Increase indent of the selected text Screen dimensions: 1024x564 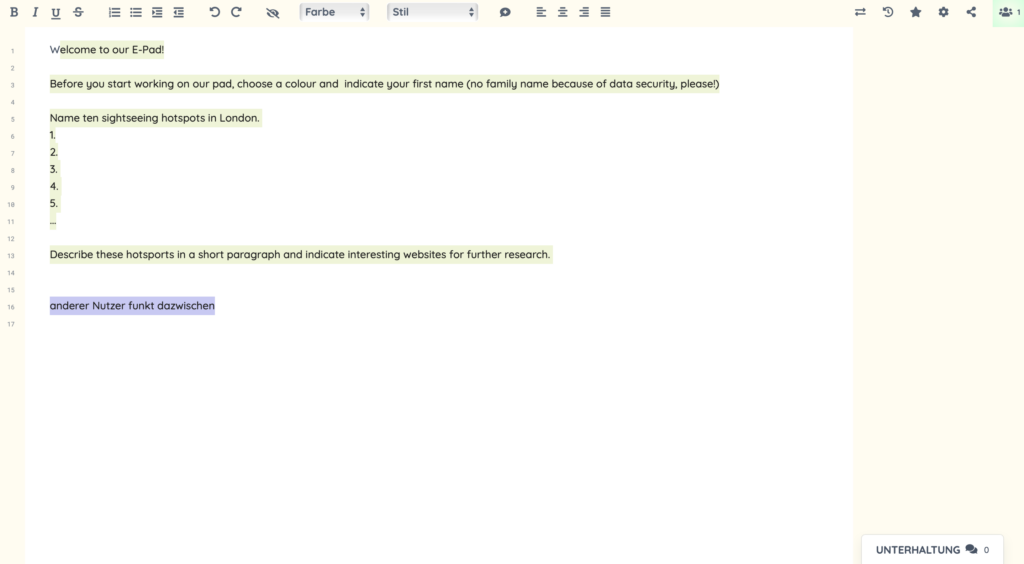tap(157, 12)
